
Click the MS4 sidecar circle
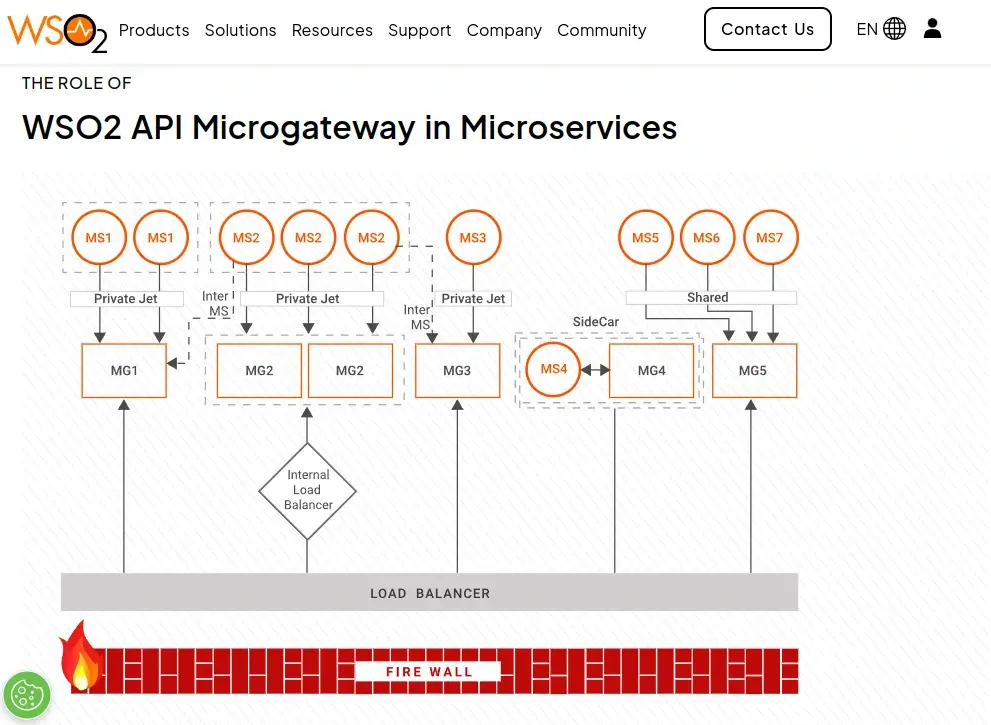click(553, 369)
